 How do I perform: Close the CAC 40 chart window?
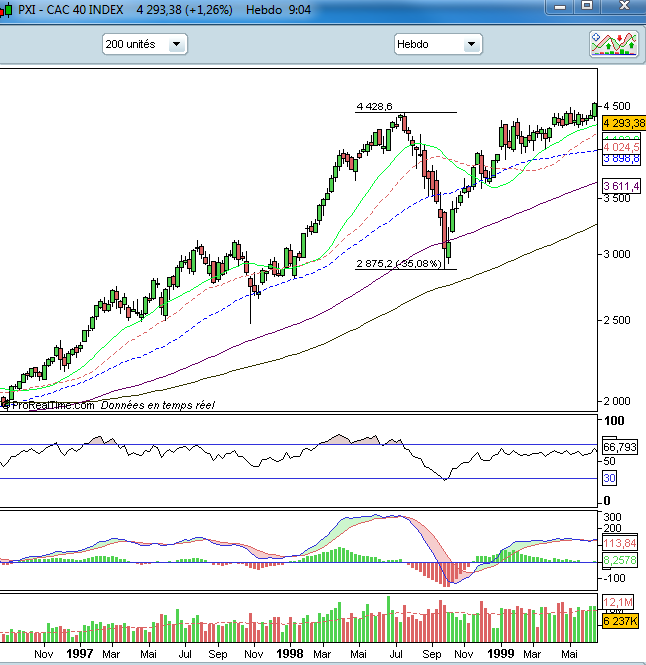[624, 6]
